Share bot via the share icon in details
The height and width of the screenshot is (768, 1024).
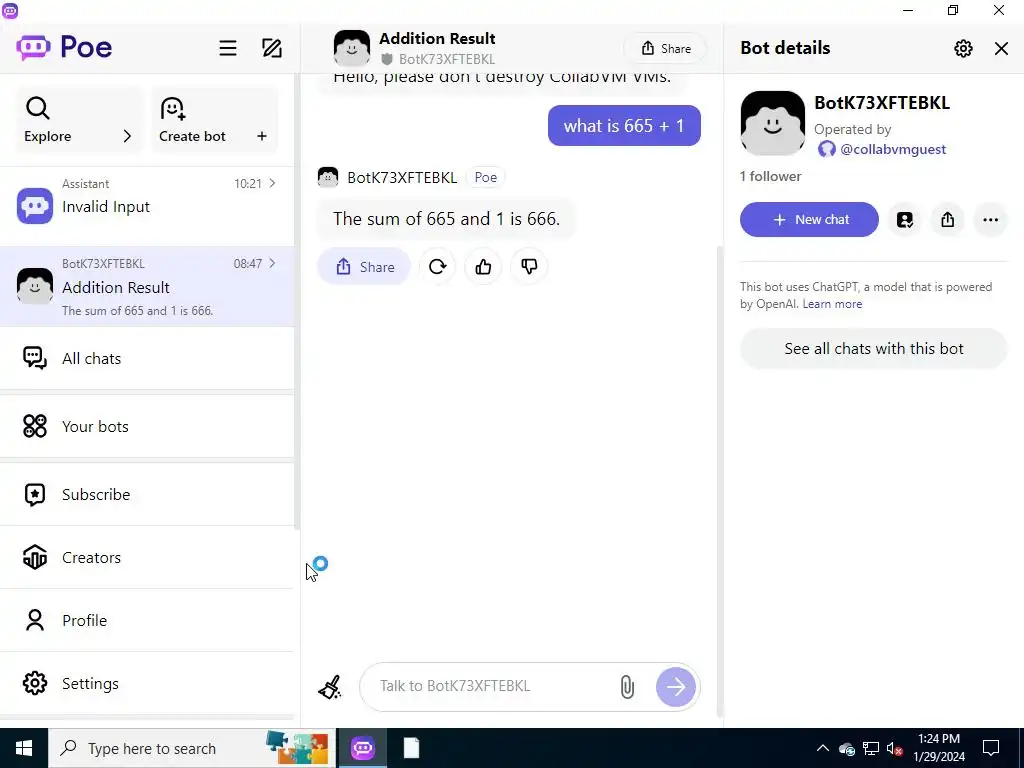(948, 219)
